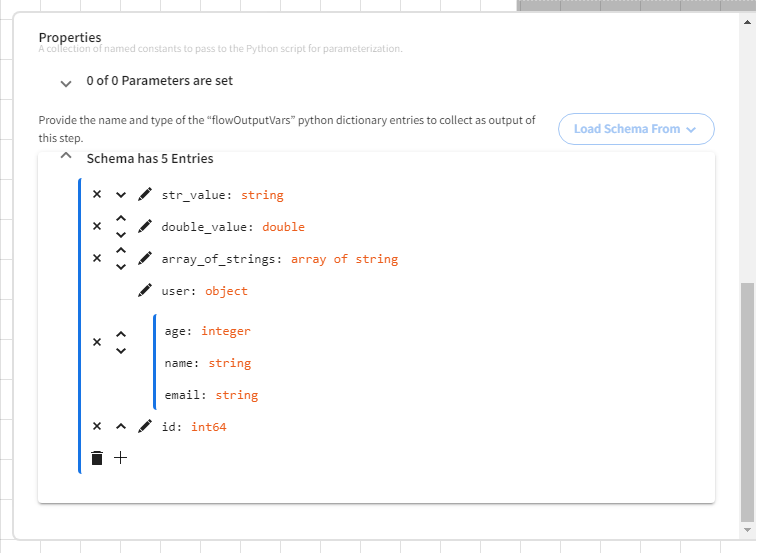Select the 'double_value: double' text
757x553 pixels.
(x=233, y=227)
